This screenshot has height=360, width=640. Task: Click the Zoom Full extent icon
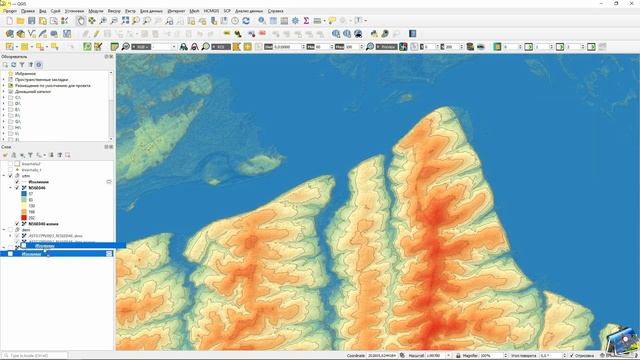tap(125, 20)
